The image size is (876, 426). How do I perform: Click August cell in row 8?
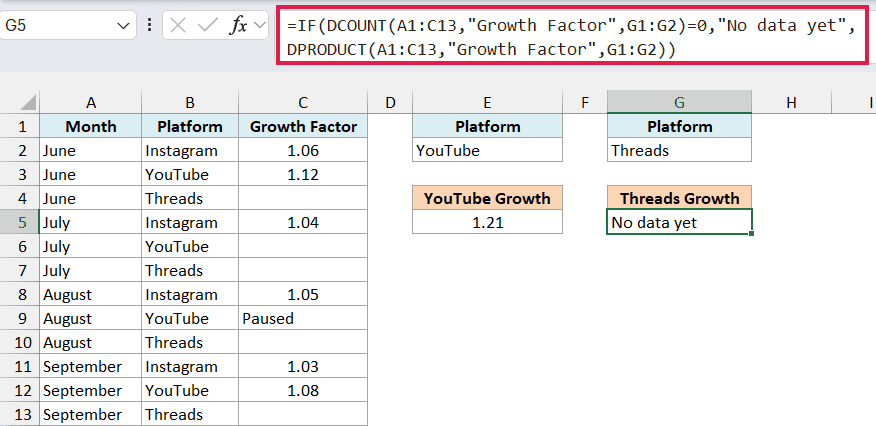[91, 295]
